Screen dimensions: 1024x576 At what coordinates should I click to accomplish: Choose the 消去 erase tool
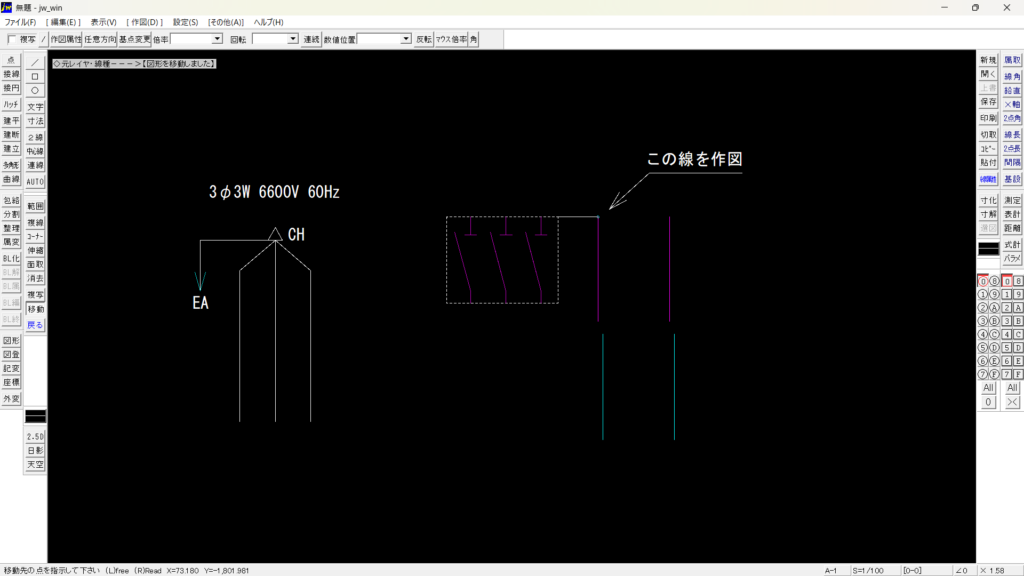click(36, 278)
